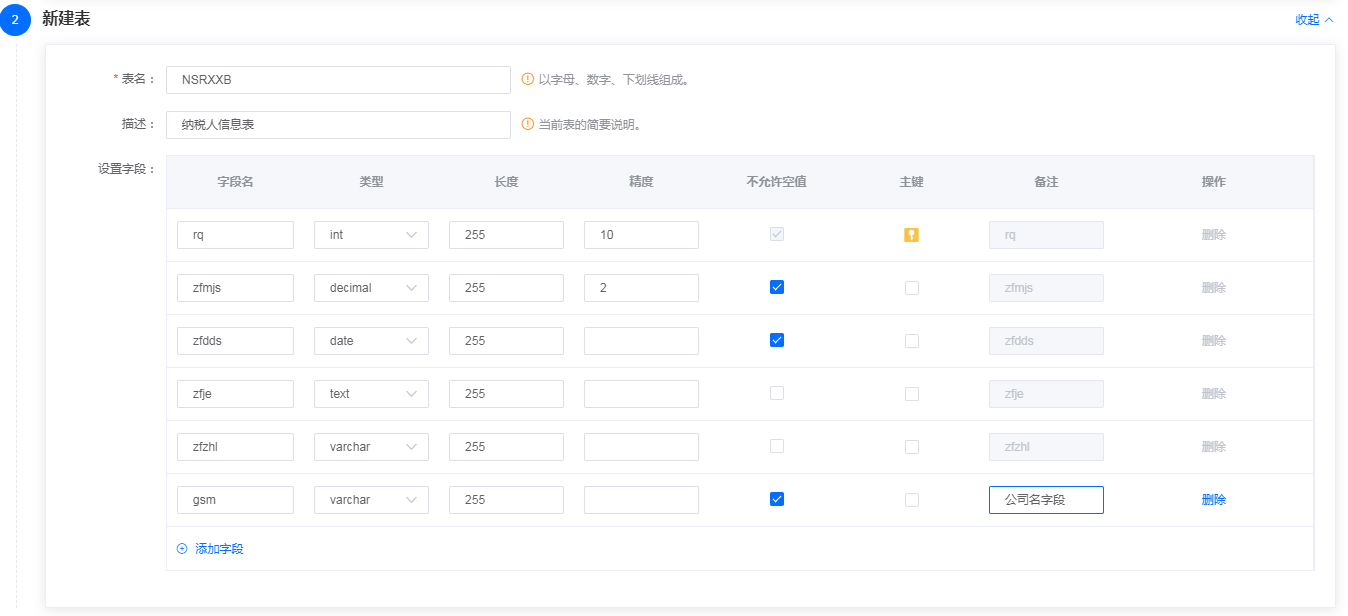The image size is (1348, 616).
Task: Open type dropdown for rq field
Action: tap(371, 235)
